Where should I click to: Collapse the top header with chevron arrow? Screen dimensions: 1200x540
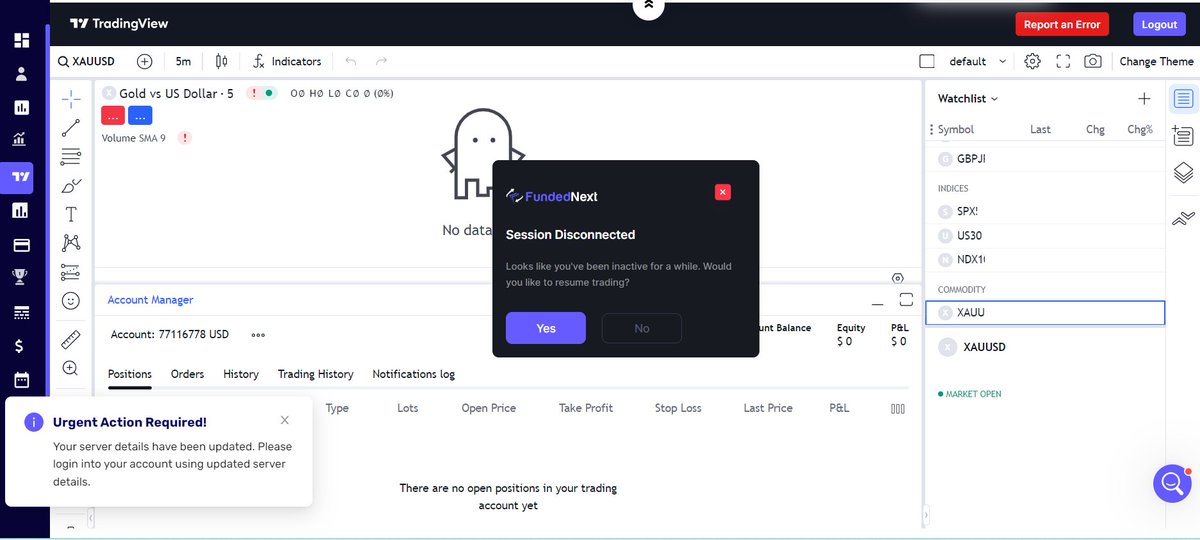point(648,6)
